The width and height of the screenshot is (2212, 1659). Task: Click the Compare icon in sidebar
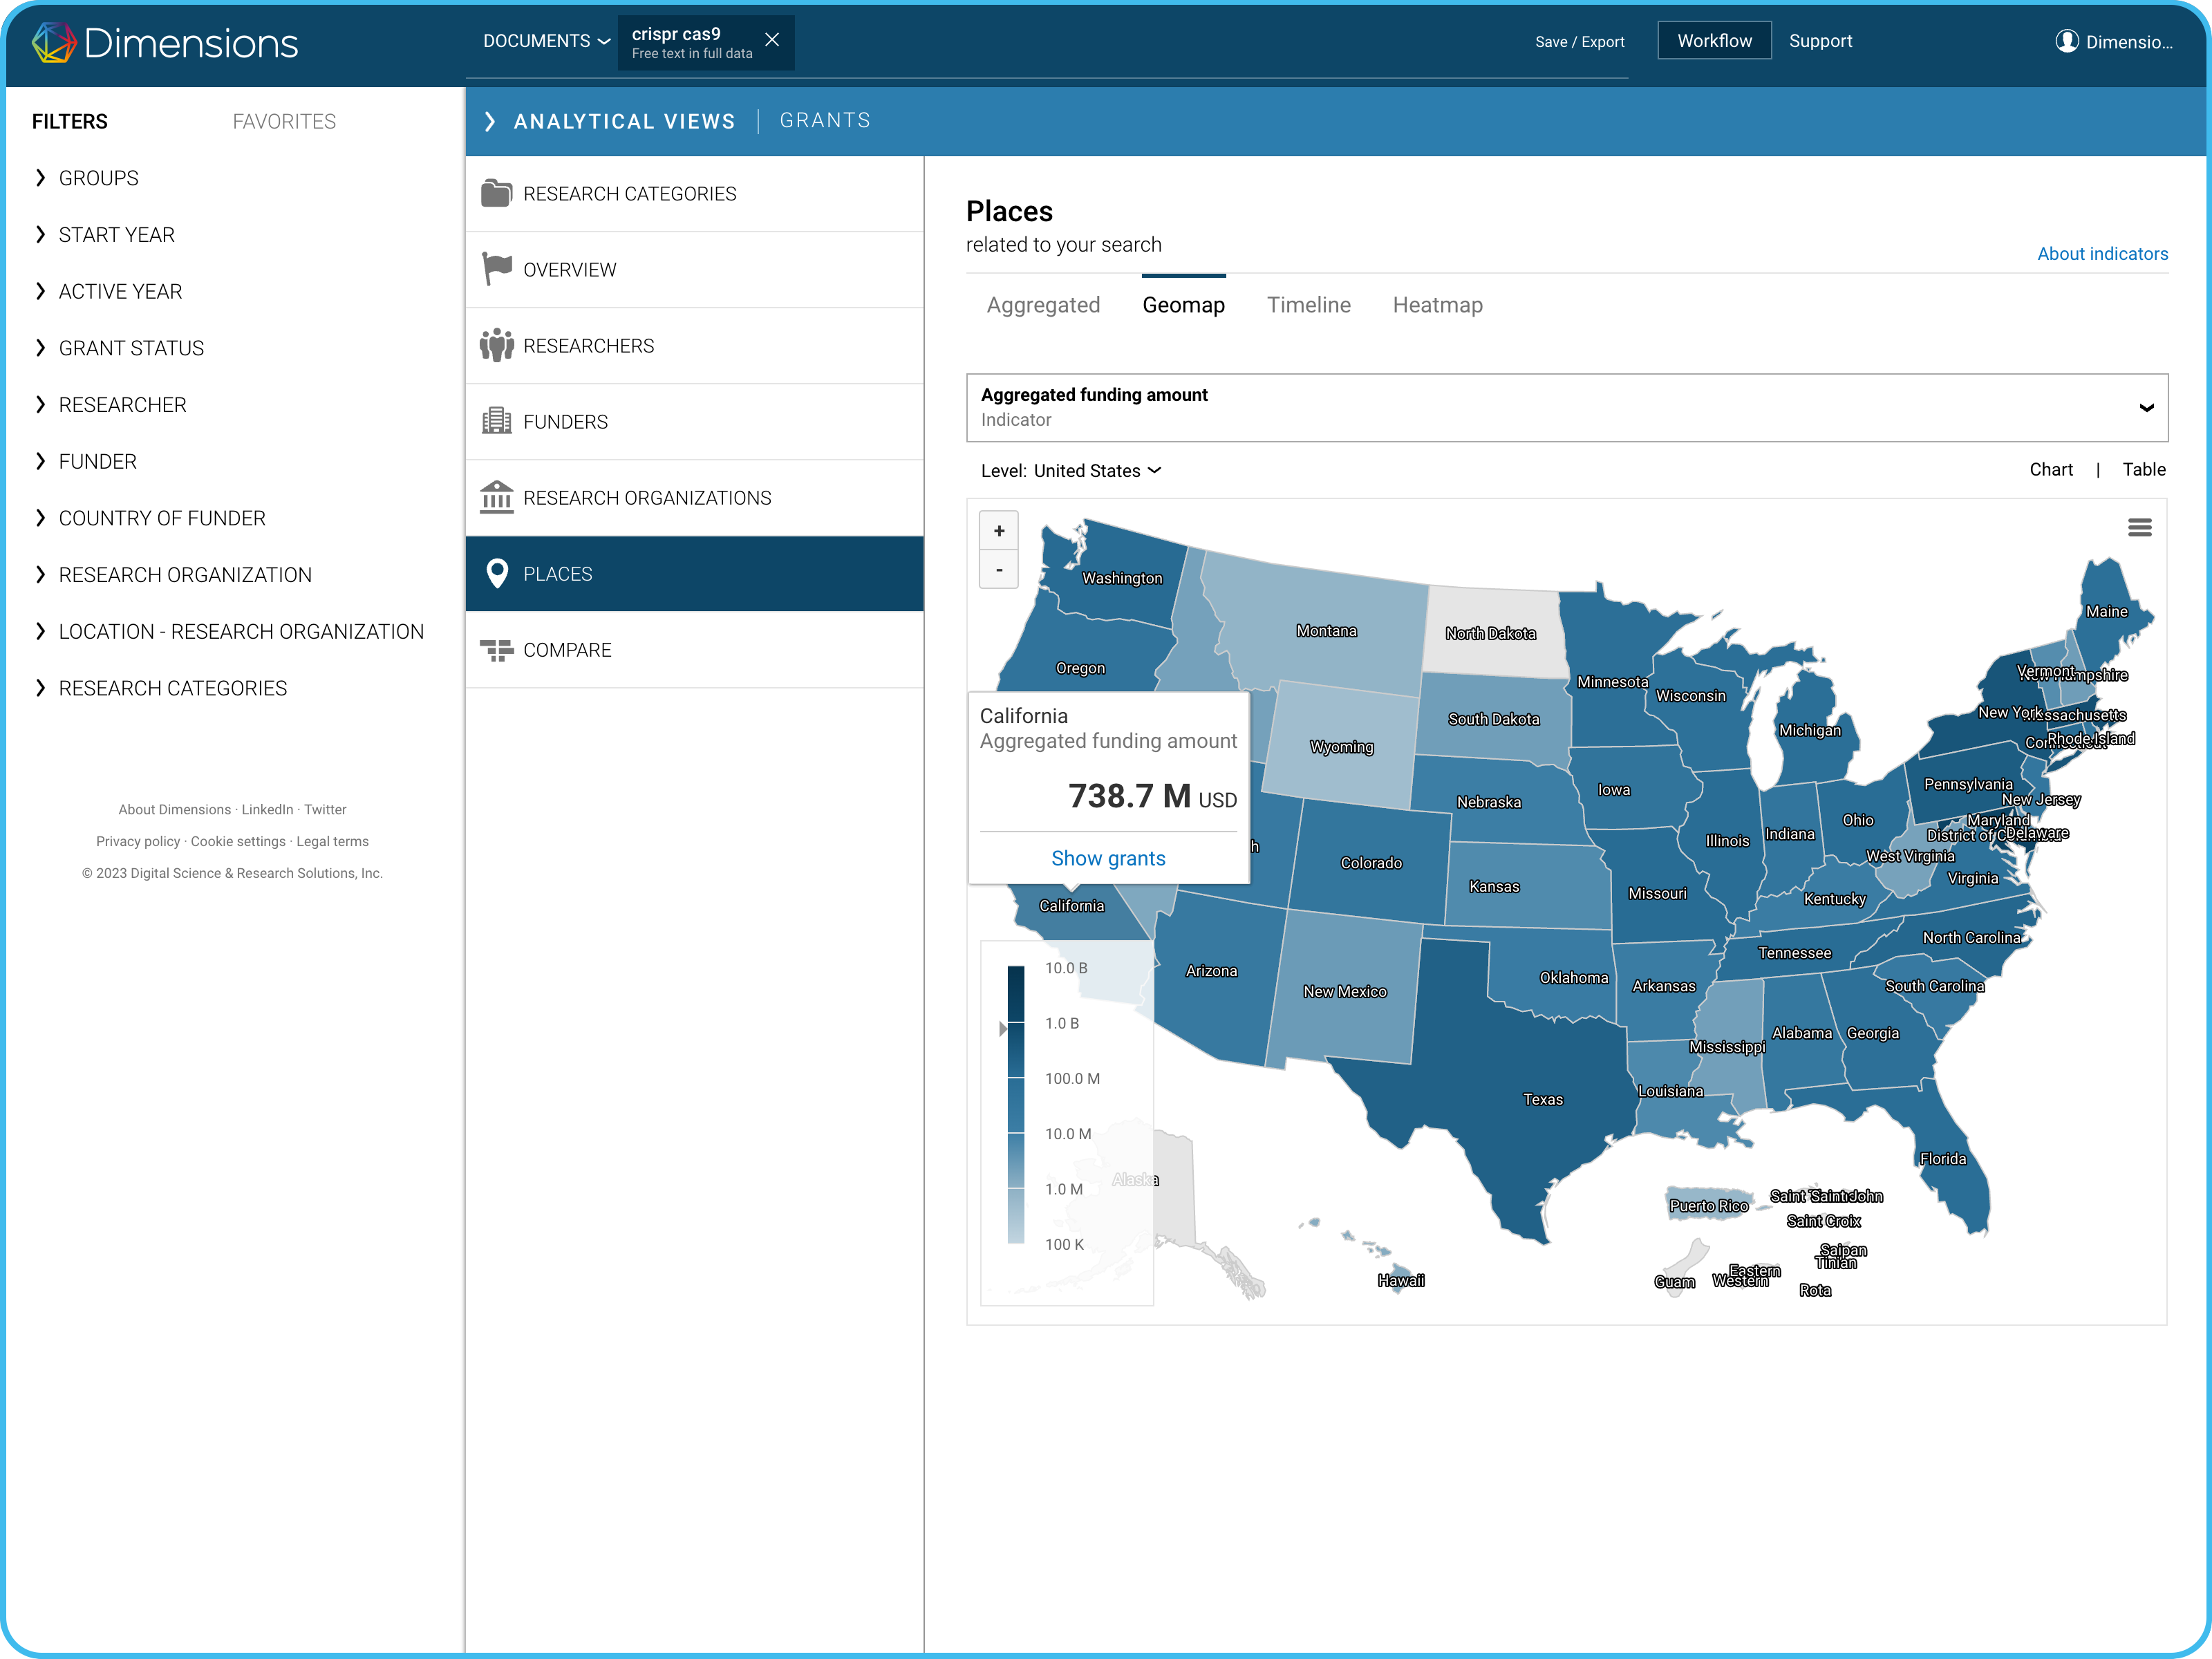496,650
